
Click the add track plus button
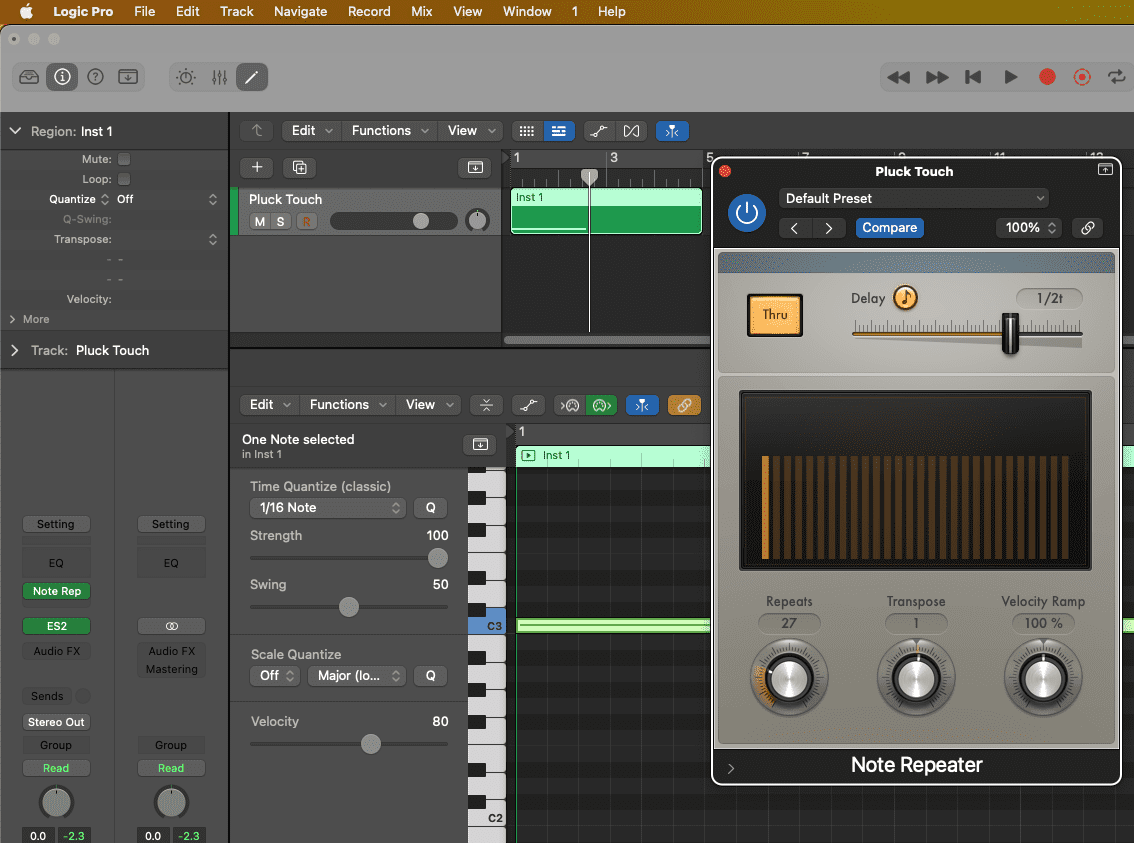(x=257, y=168)
